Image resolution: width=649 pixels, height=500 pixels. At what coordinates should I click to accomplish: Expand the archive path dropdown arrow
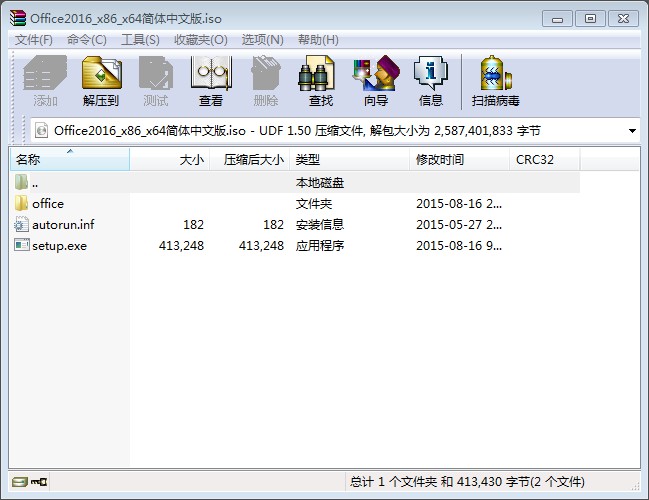632,131
